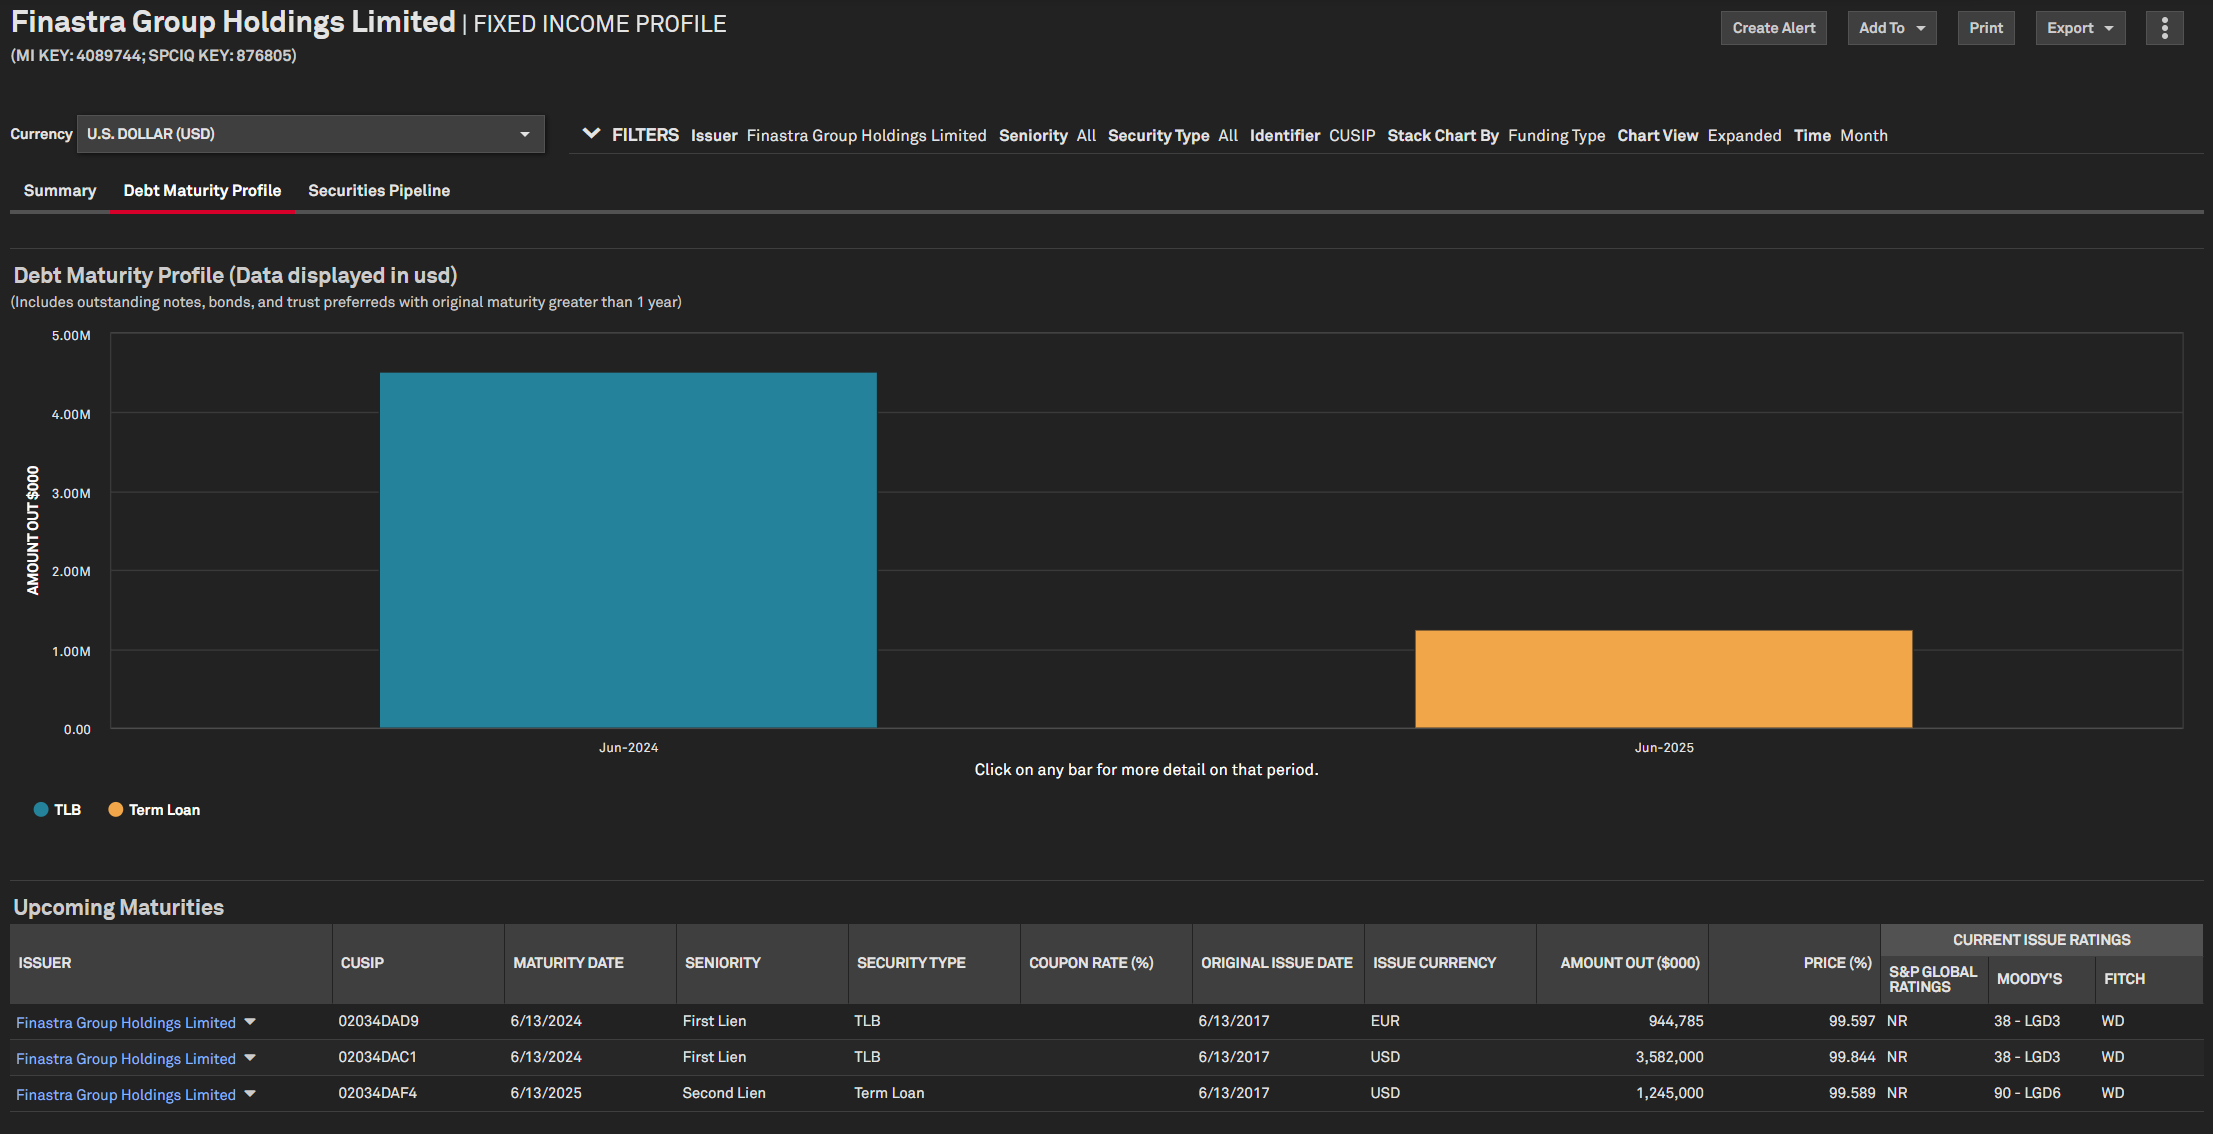Open the Add To dropdown
This screenshot has height=1134, width=2213.
(1891, 28)
